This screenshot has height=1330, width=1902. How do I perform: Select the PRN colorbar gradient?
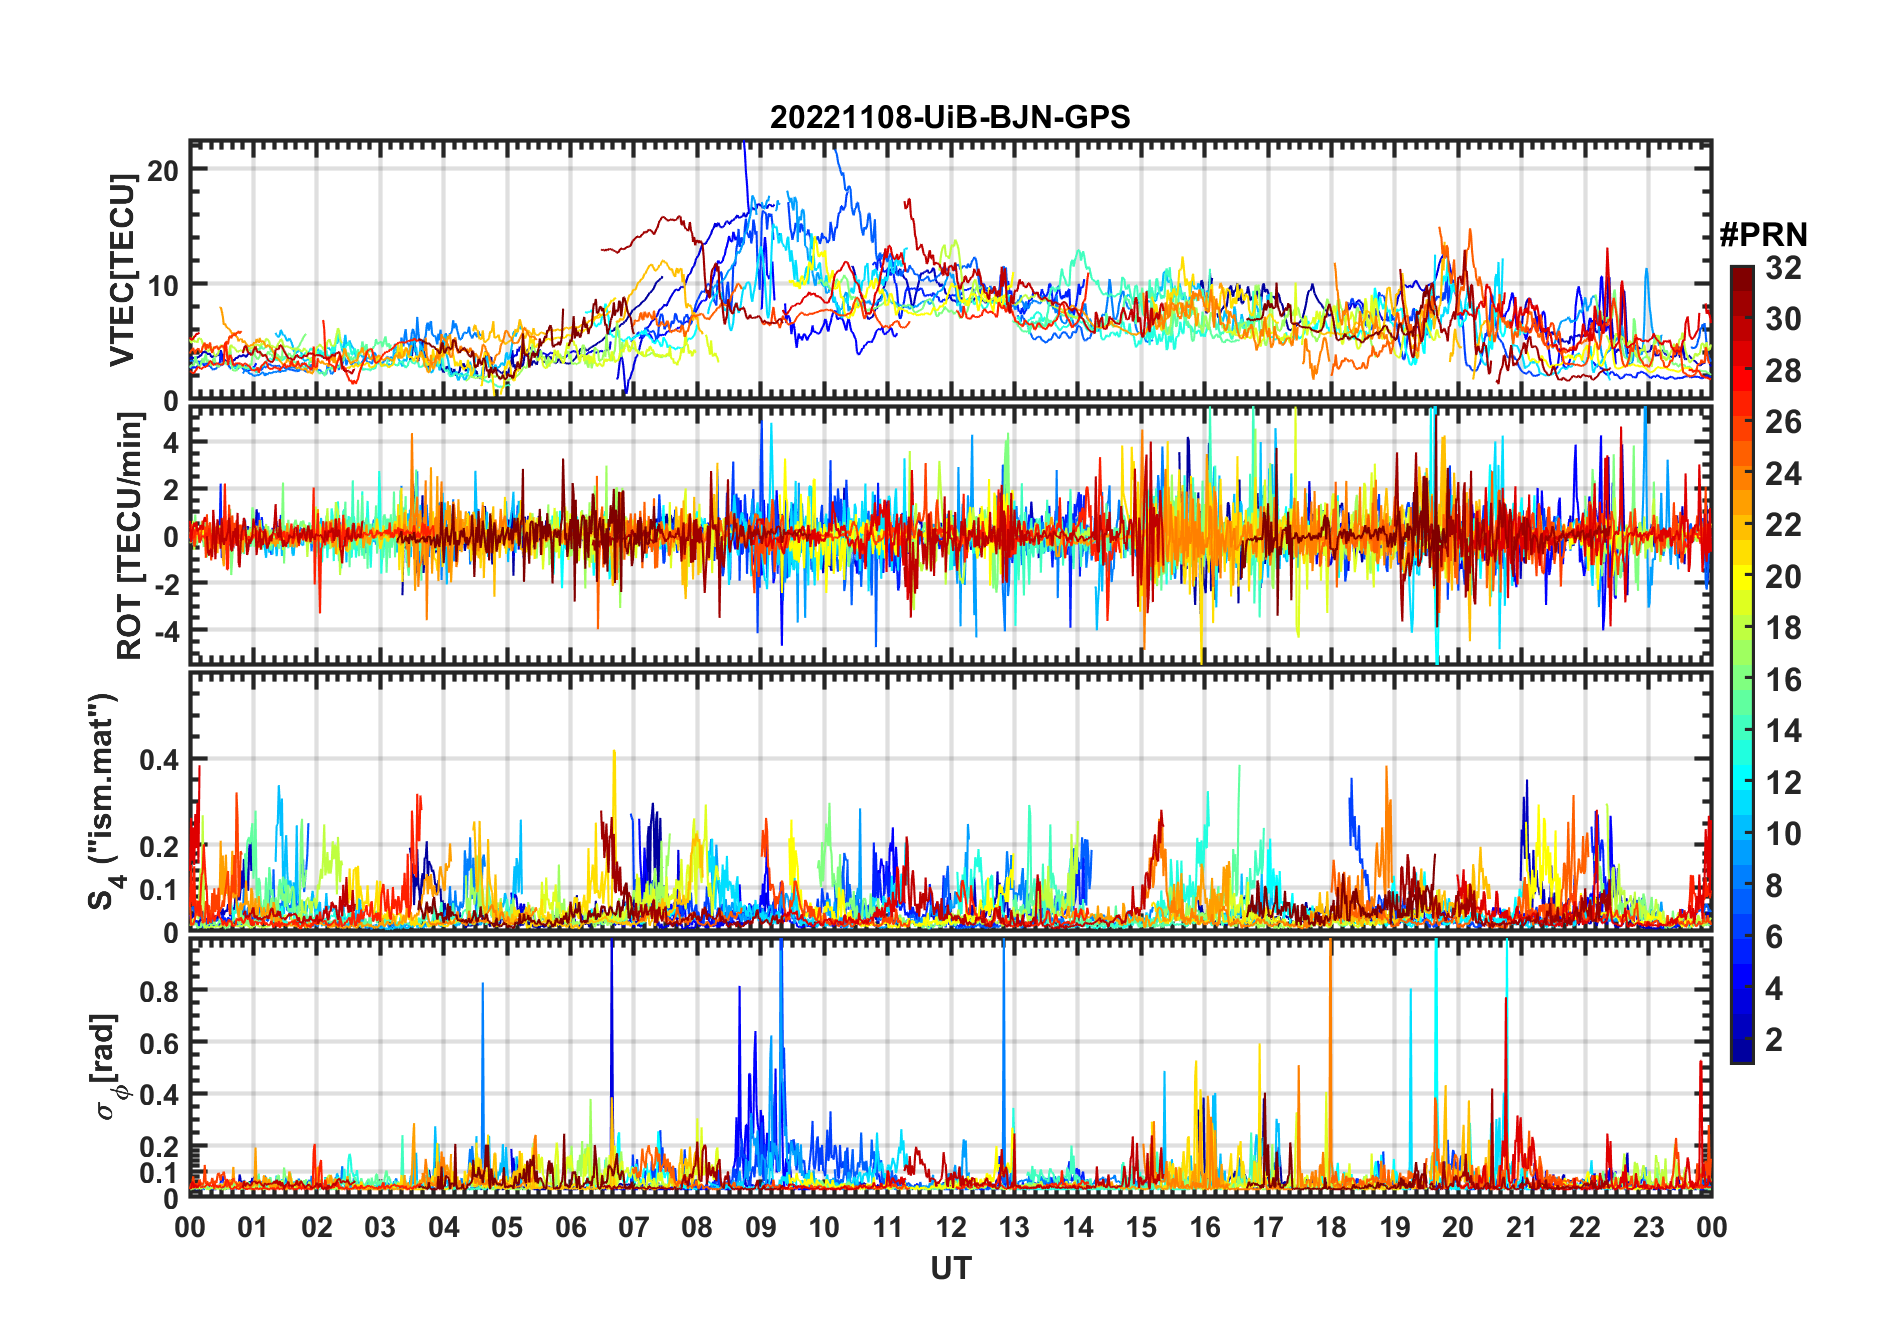1742,664
